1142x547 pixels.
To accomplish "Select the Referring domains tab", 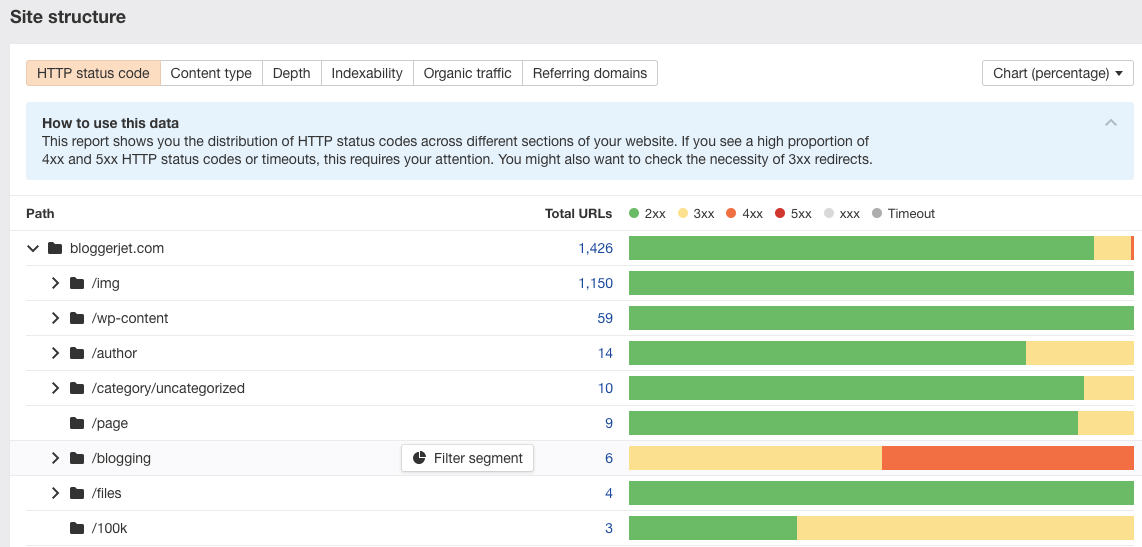I will coord(589,73).
